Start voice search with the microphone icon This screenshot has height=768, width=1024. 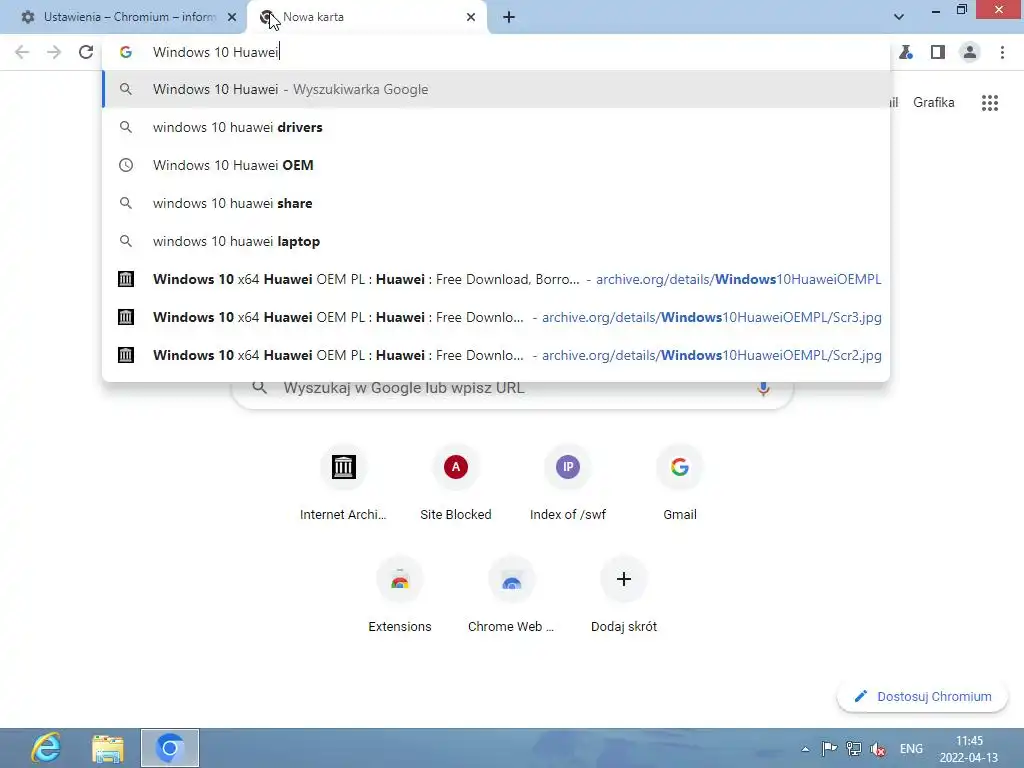763,388
